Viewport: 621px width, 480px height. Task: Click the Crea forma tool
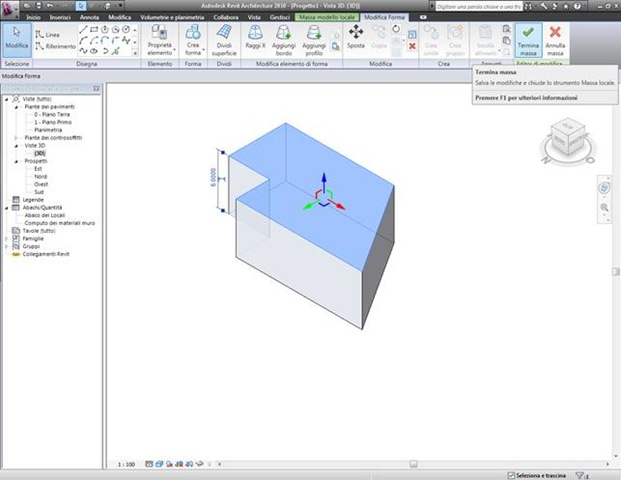pos(193,40)
